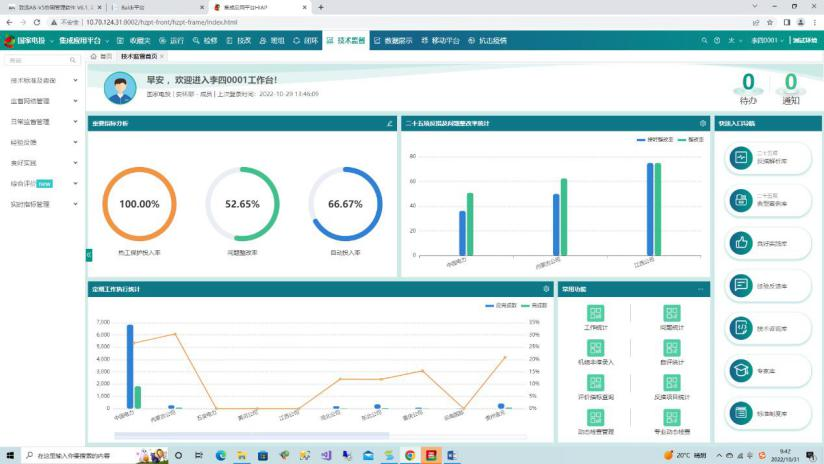Open settings gear on the 二十五项 statistics chart
This screenshot has height=464, width=824.
pos(703,123)
